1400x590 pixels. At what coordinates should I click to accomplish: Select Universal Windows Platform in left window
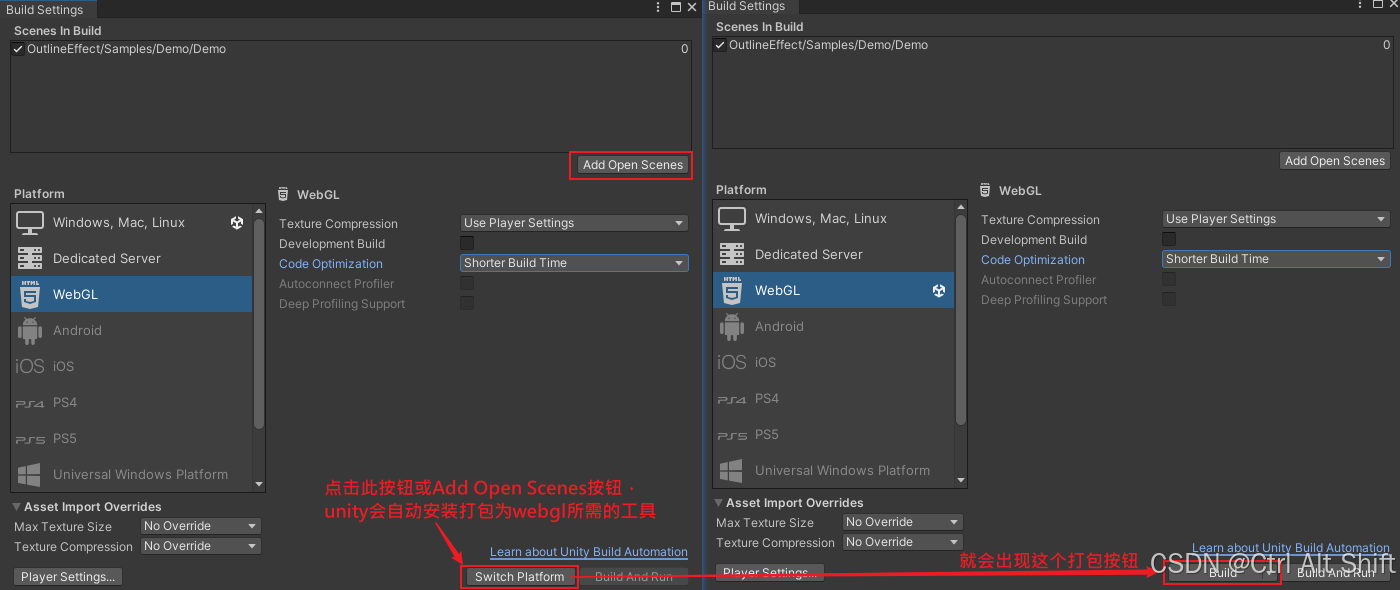(132, 475)
